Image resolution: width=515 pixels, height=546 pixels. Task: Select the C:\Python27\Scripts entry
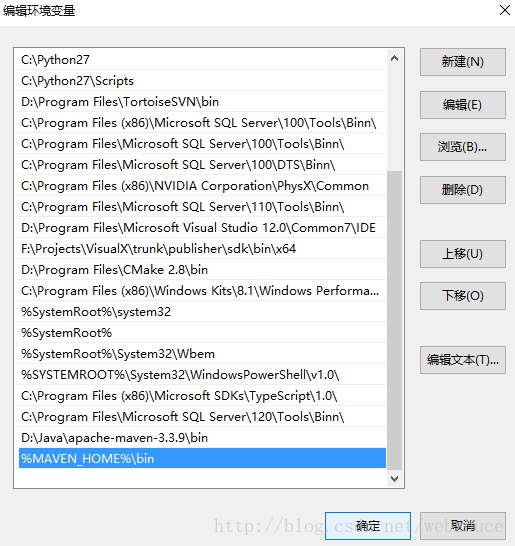pos(201,81)
